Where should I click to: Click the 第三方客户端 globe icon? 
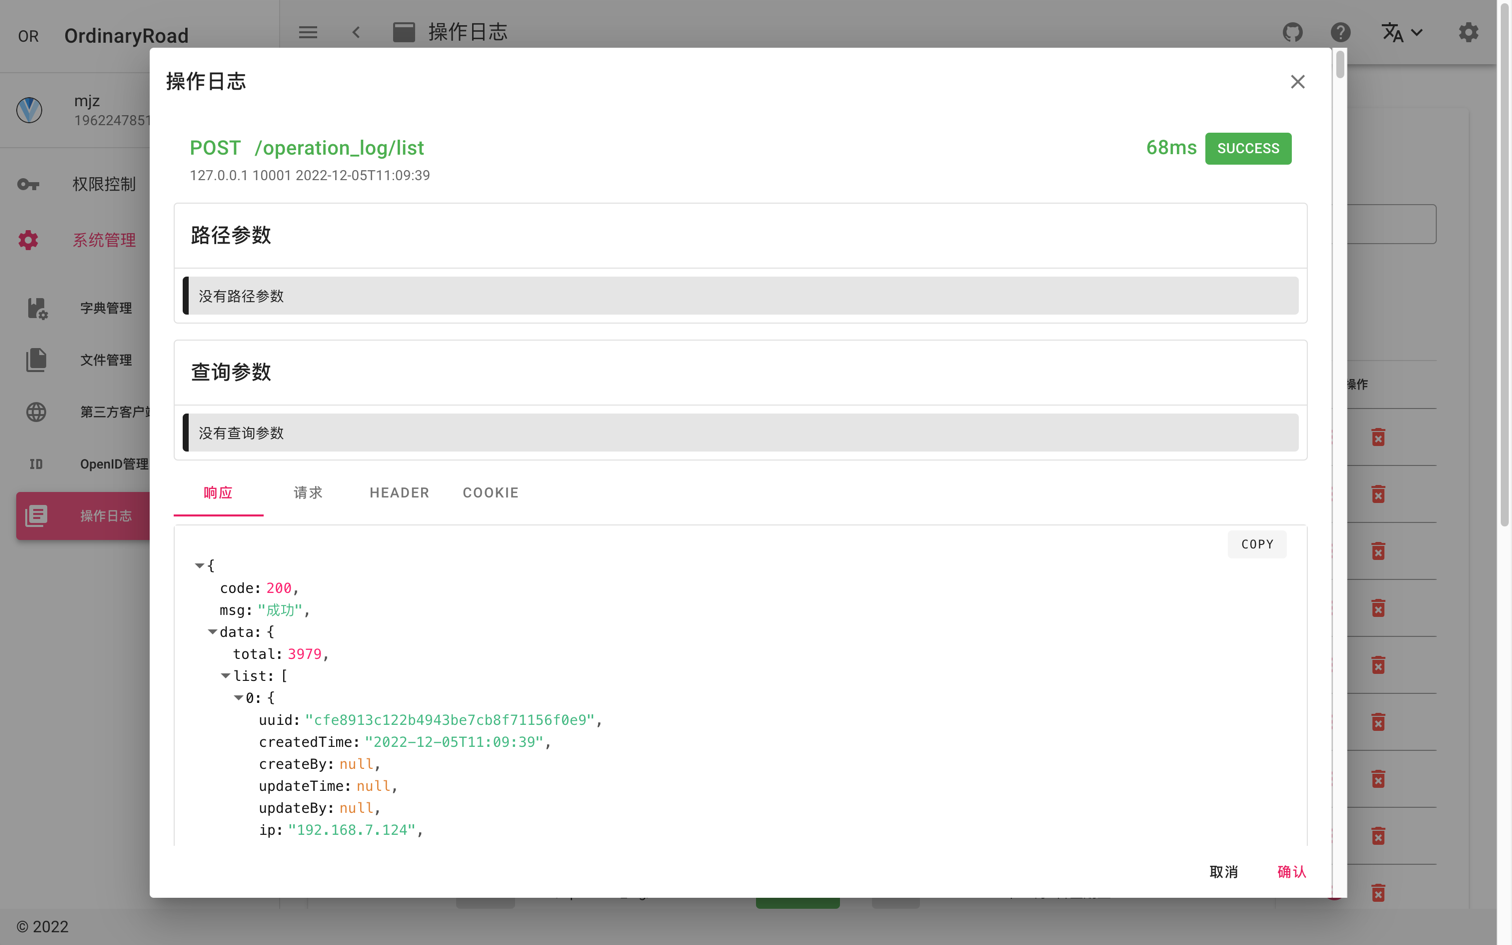[x=36, y=412]
